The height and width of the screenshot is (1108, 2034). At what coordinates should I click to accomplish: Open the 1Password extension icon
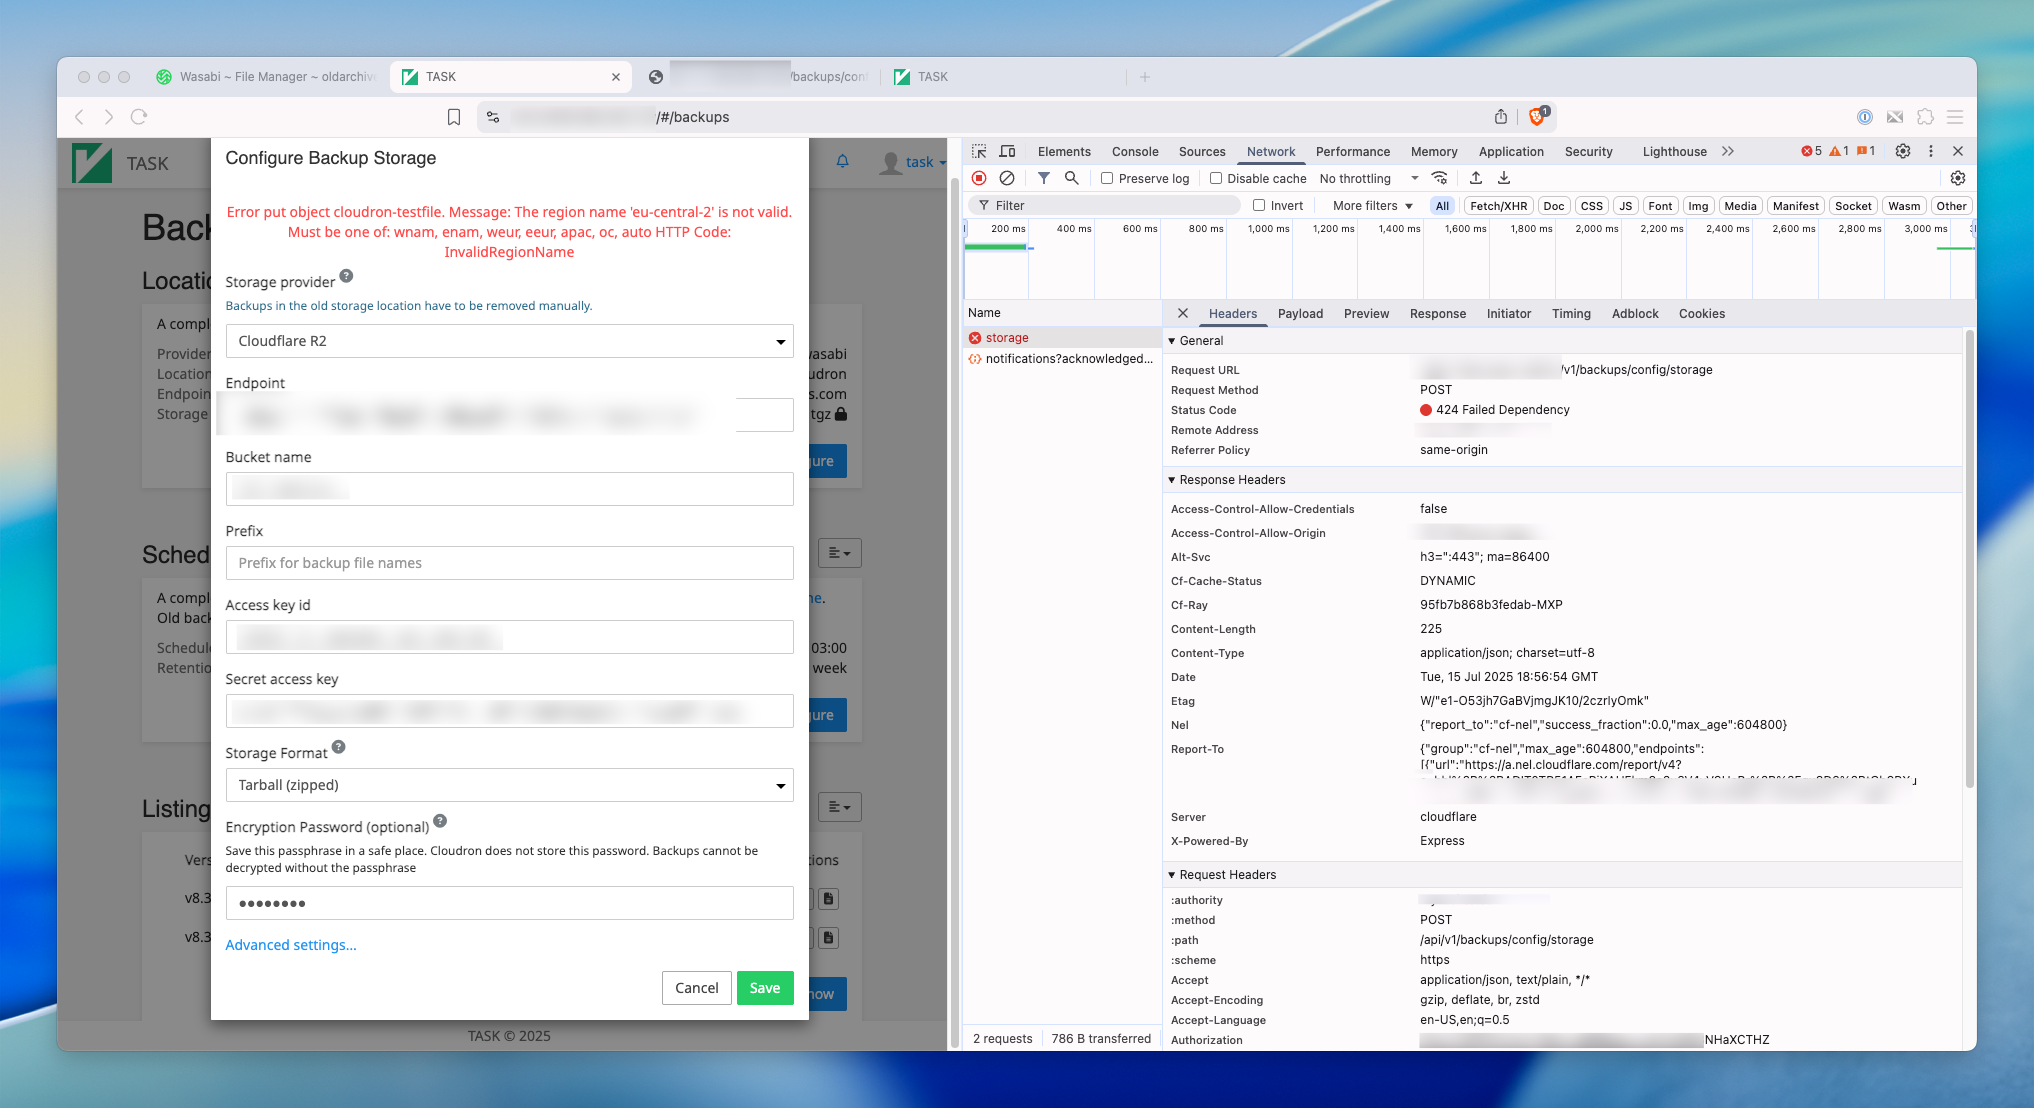pyautogui.click(x=1865, y=117)
